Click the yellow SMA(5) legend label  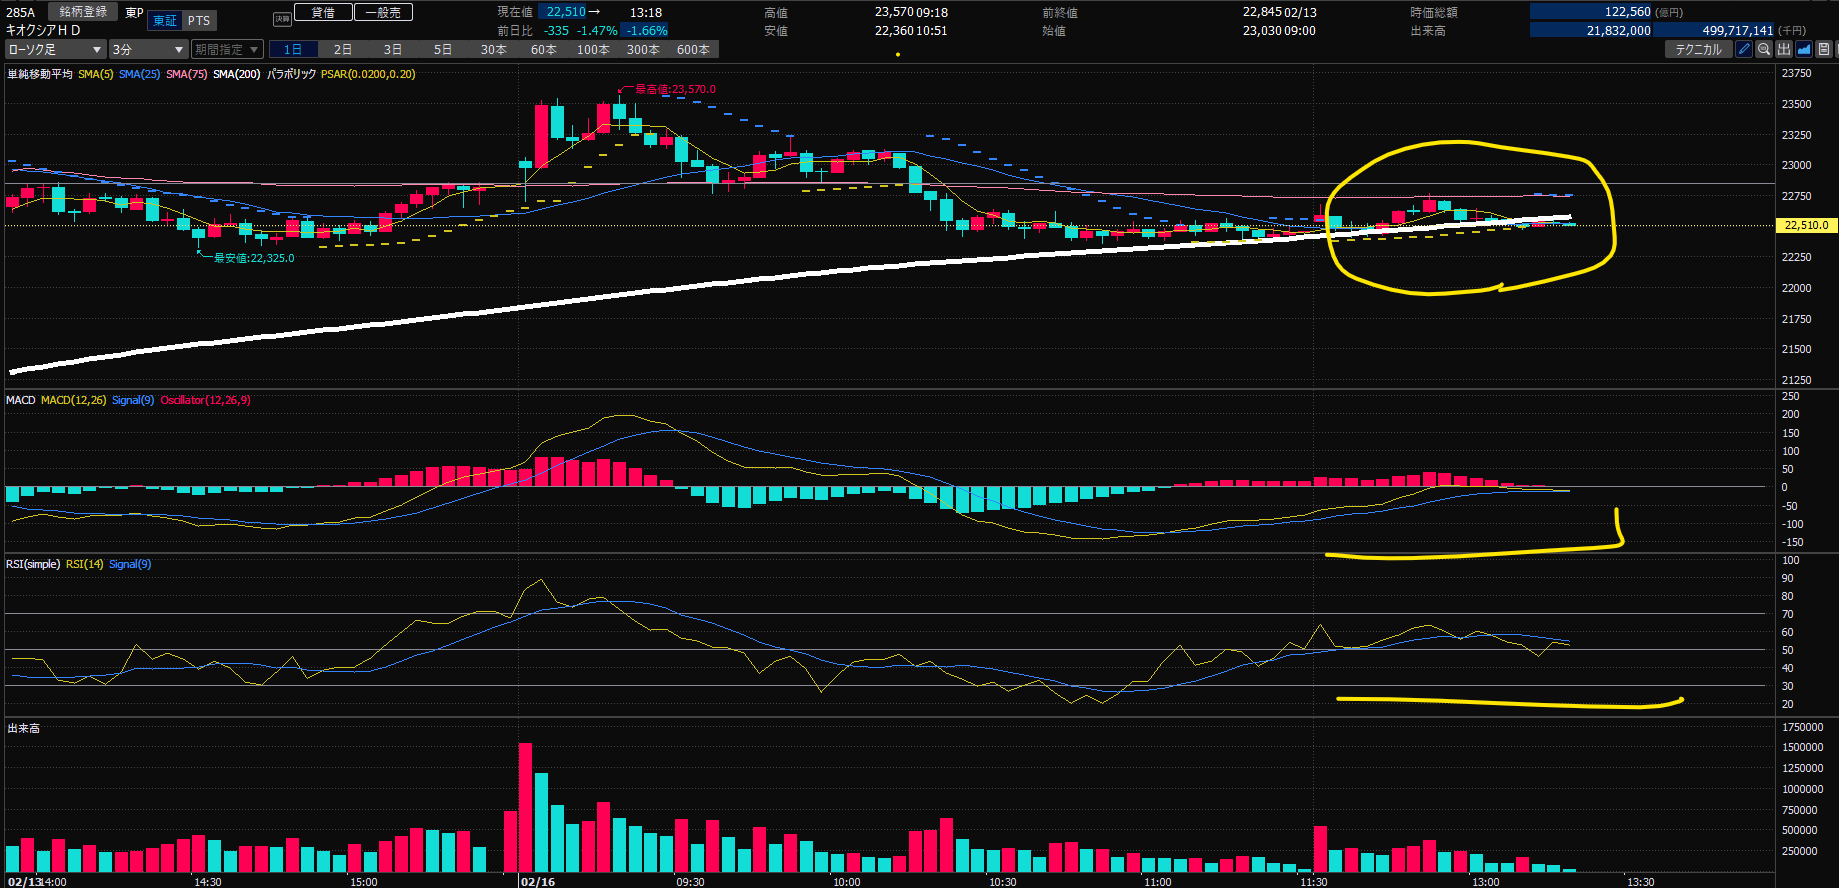pyautogui.click(x=96, y=74)
